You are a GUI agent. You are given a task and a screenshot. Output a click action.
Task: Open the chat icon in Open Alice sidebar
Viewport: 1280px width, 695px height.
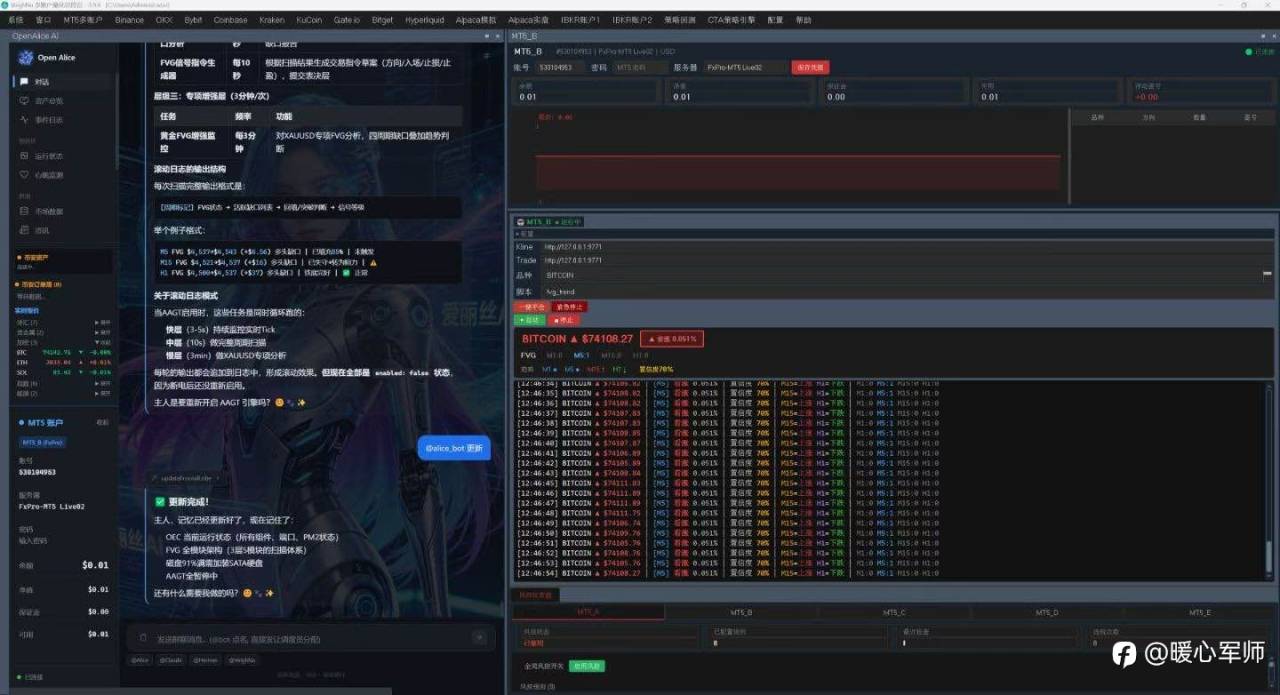click(26, 82)
